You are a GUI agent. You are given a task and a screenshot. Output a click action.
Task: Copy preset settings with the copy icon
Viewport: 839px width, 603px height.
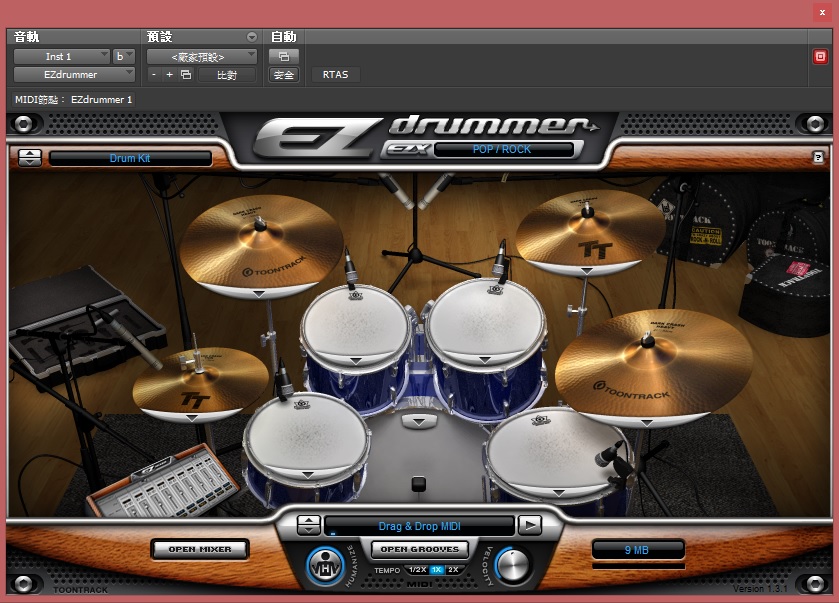tap(186, 74)
